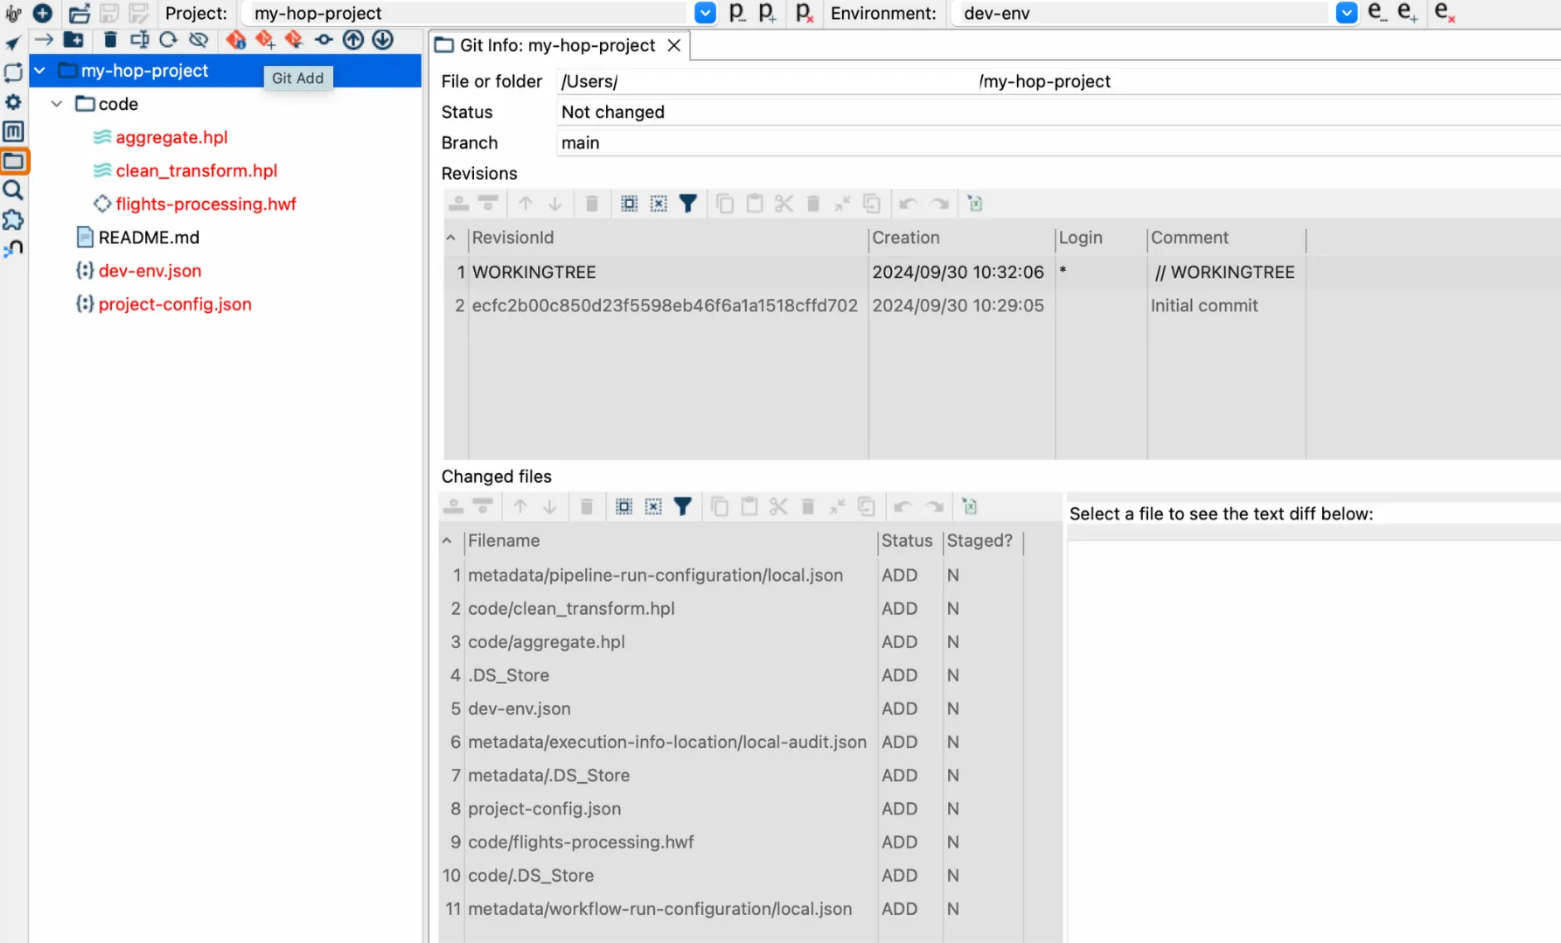Click the Git Push up-arrow icon
Screen dimensions: 1561x943
pos(353,40)
